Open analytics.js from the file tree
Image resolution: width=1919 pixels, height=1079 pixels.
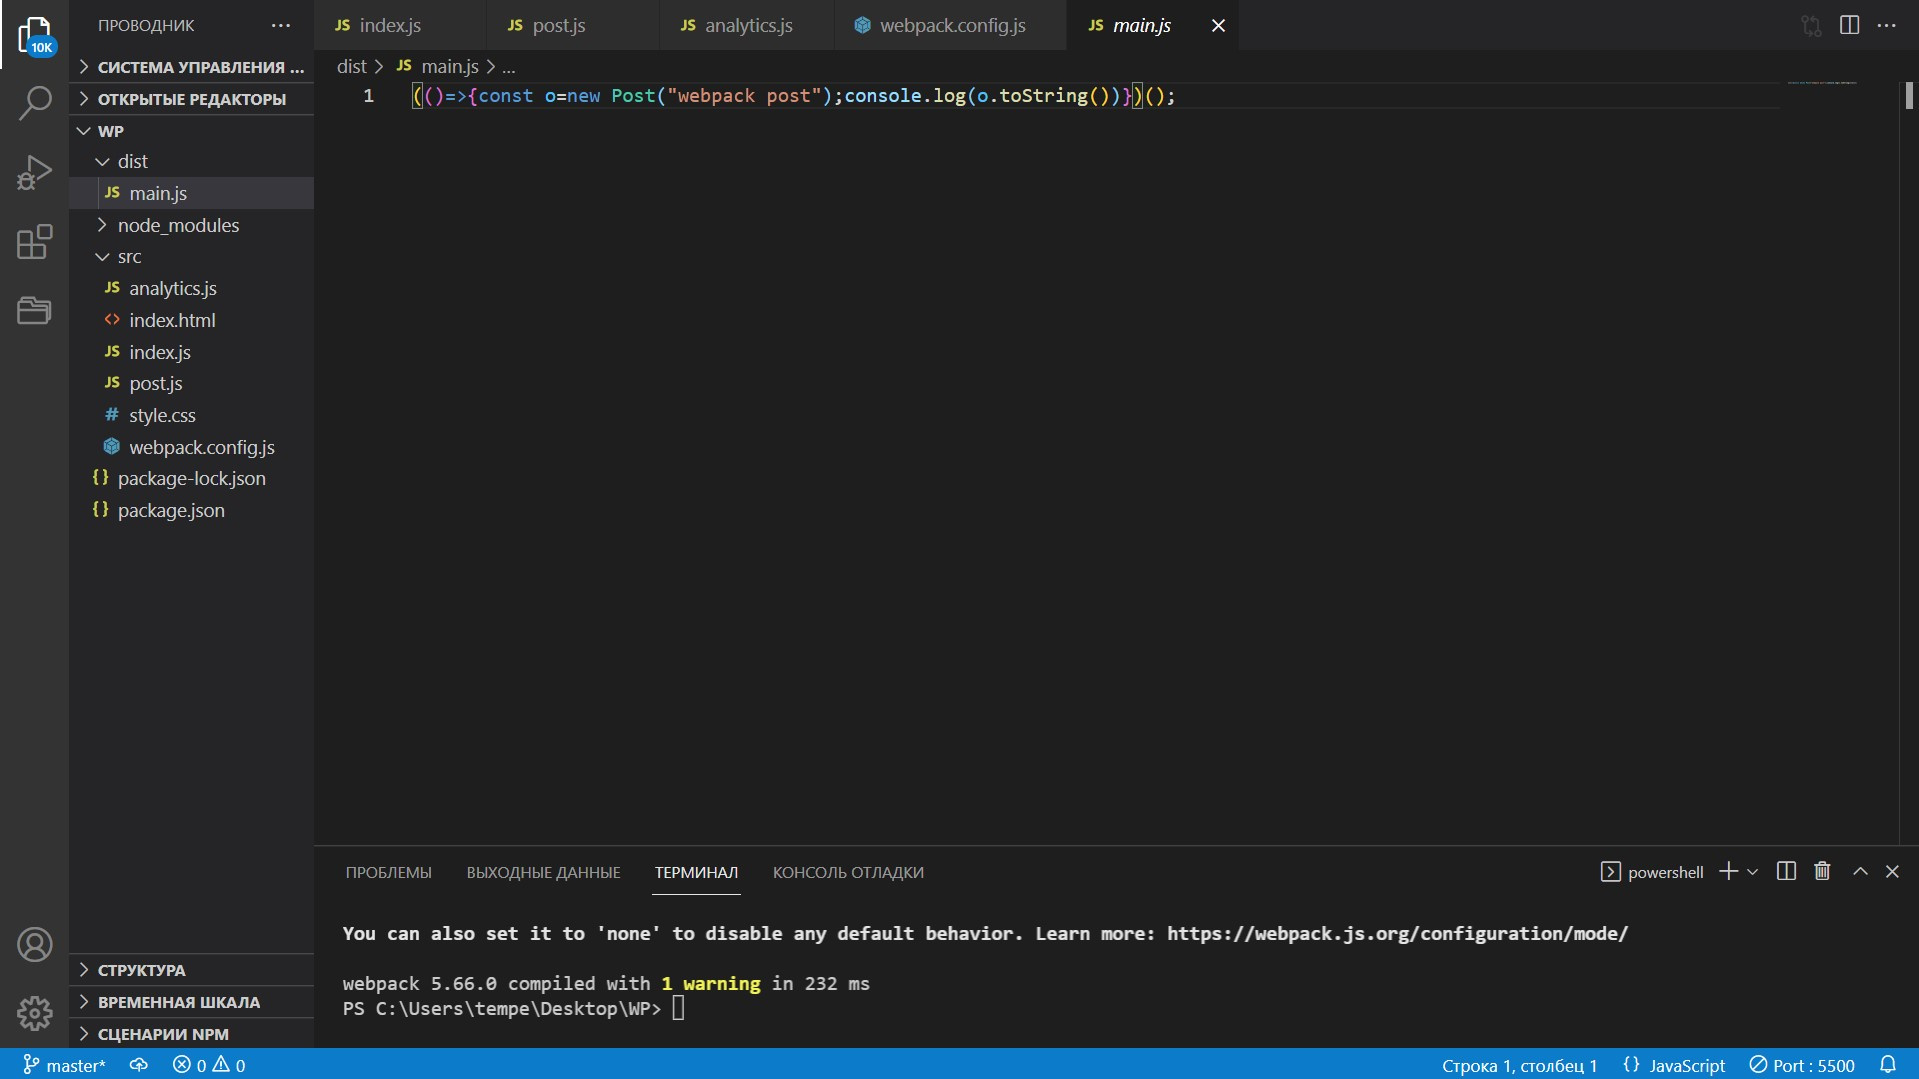191,288
